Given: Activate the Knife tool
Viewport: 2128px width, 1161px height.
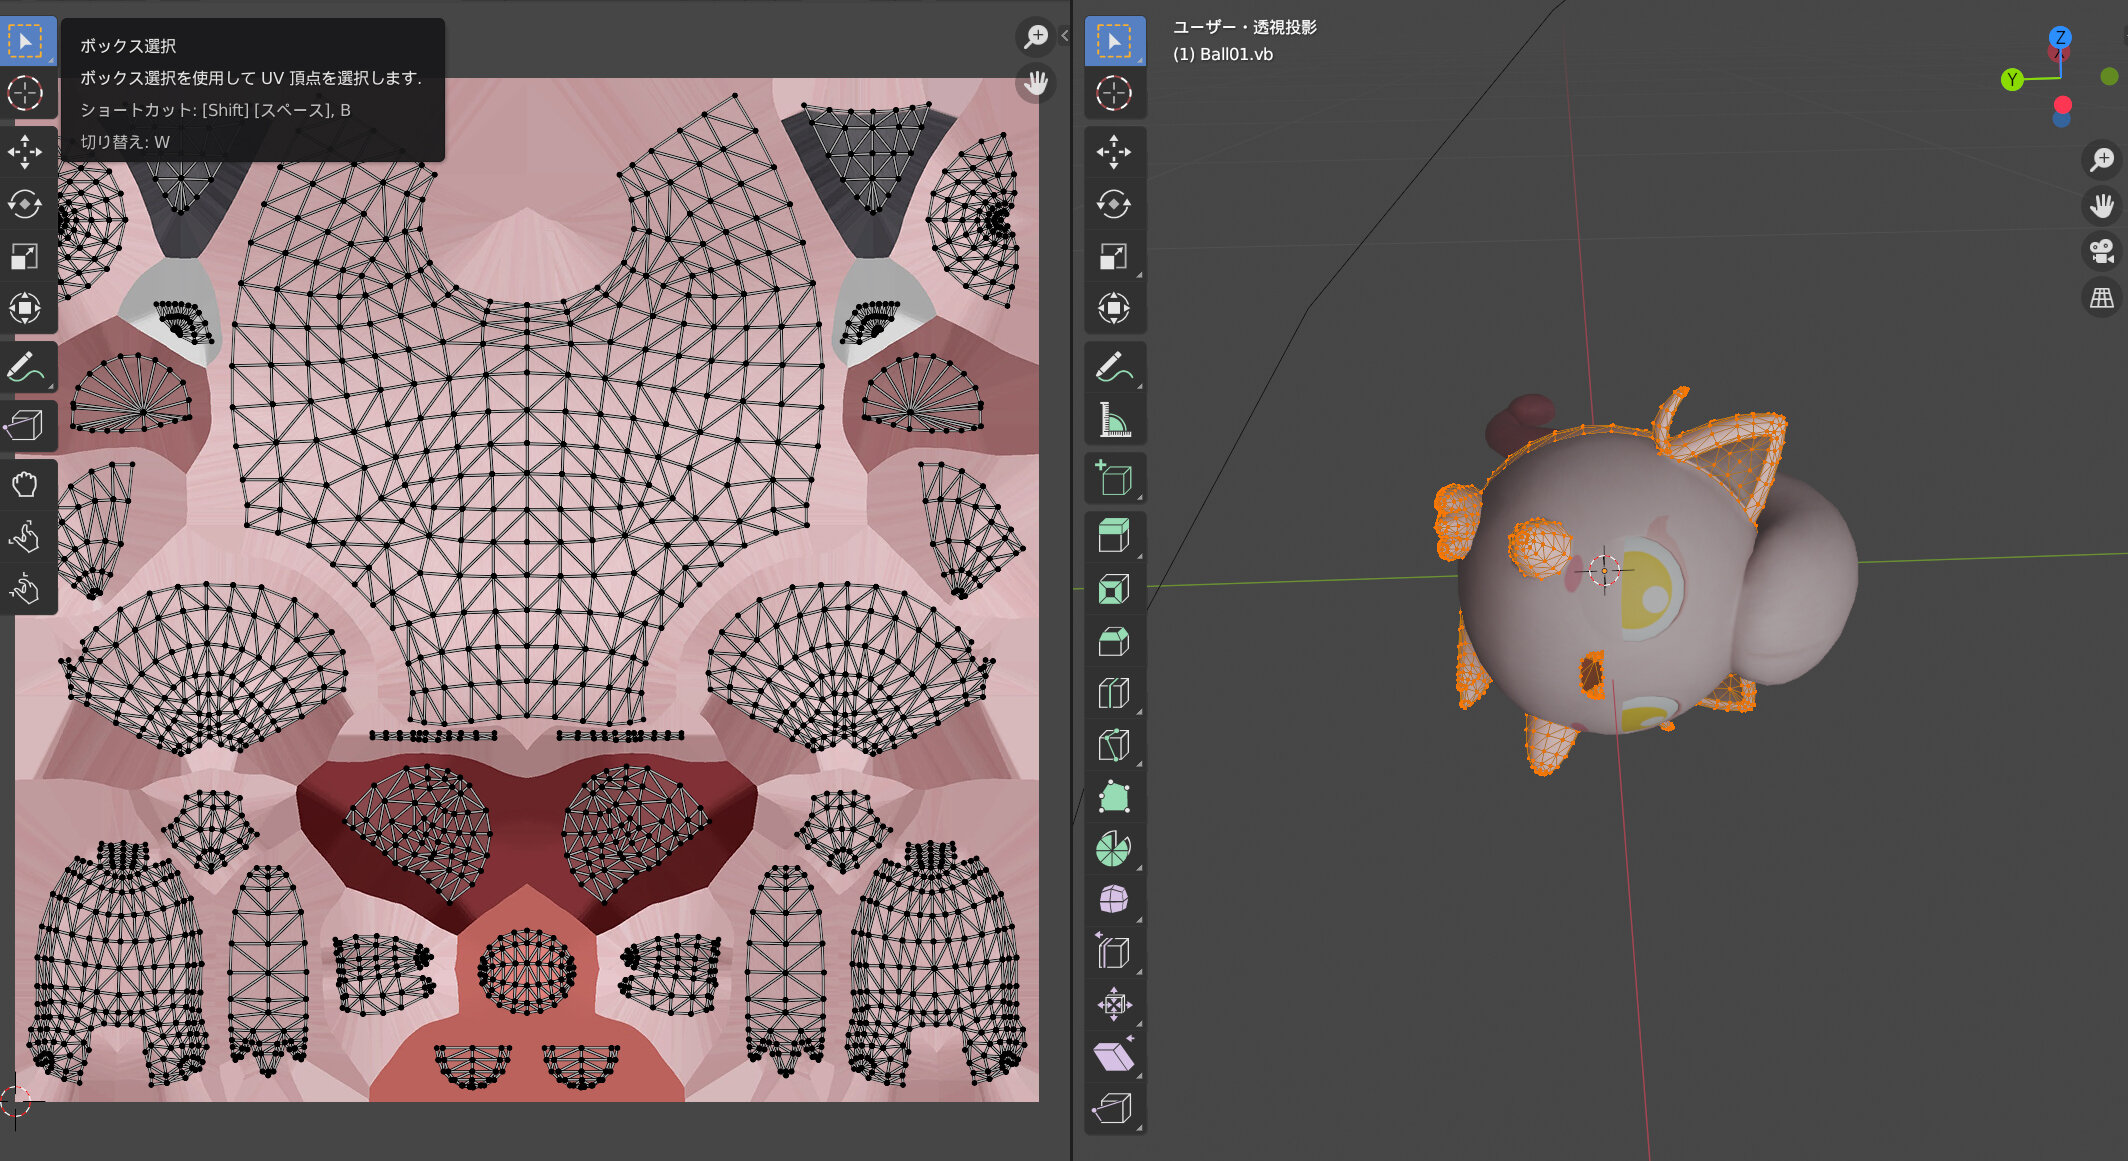Looking at the screenshot, I should (1113, 745).
